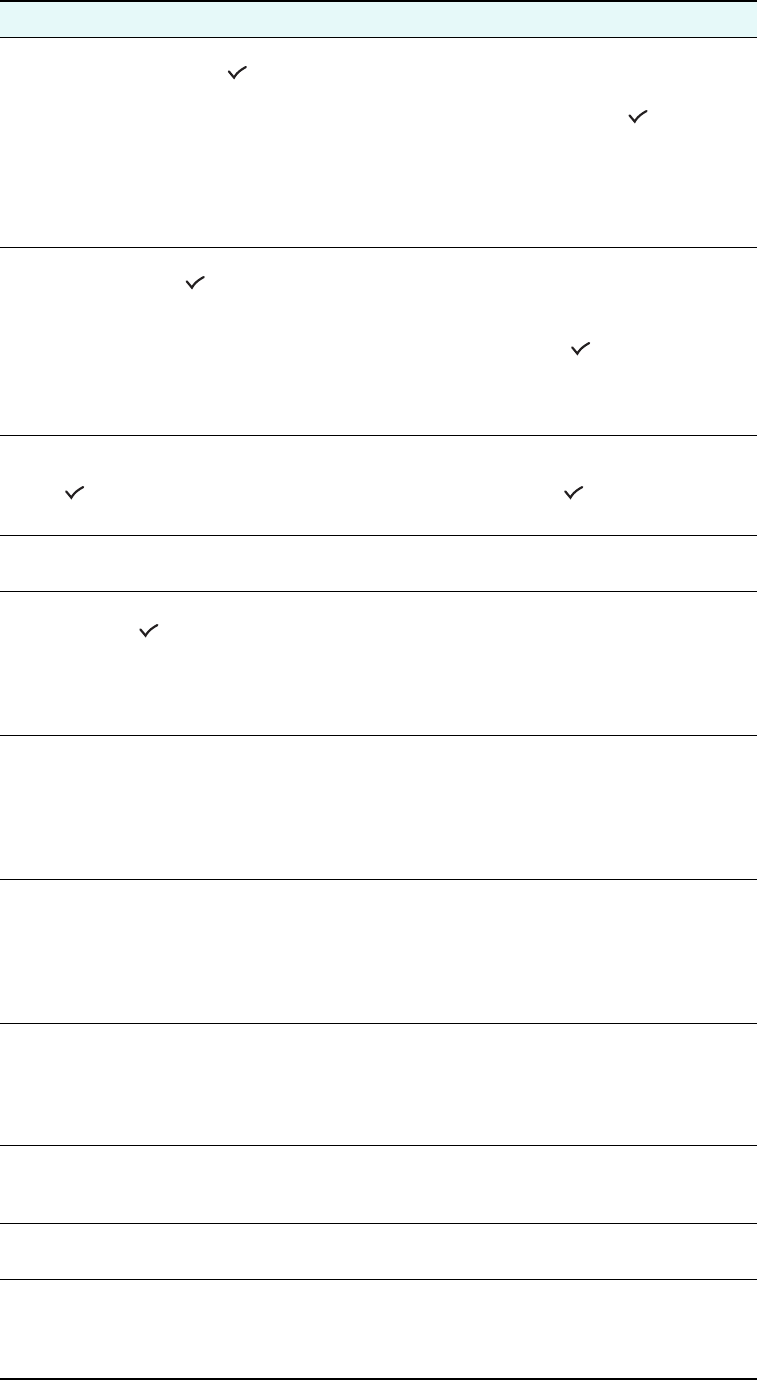Click the light teal header bar
This screenshot has width=757, height=1380.
pos(378,19)
